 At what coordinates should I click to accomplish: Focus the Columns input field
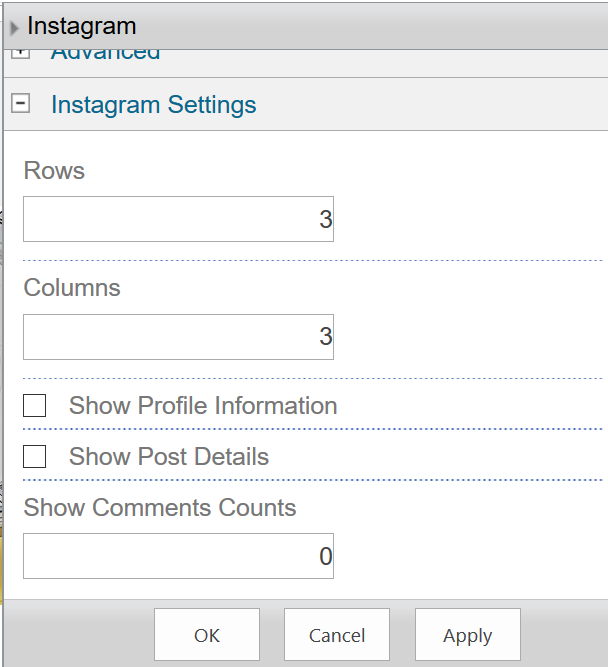pyautogui.click(x=178, y=337)
